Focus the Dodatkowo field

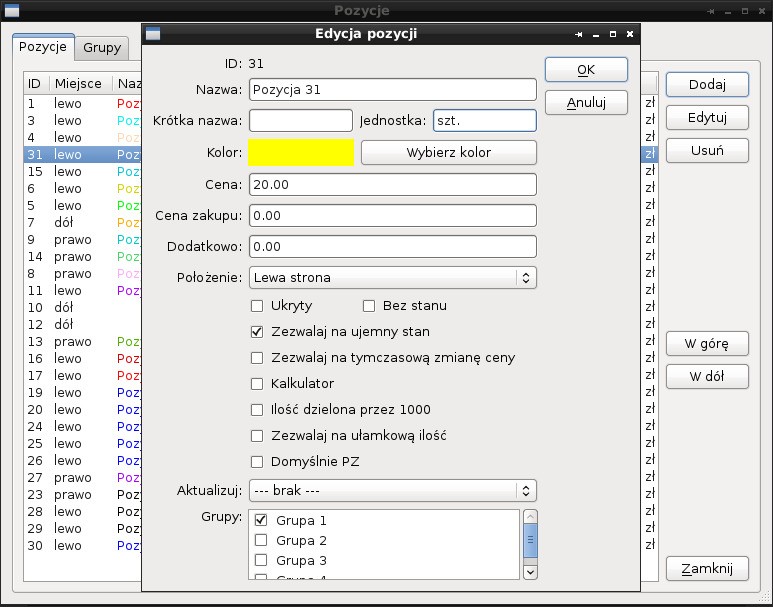tap(392, 247)
